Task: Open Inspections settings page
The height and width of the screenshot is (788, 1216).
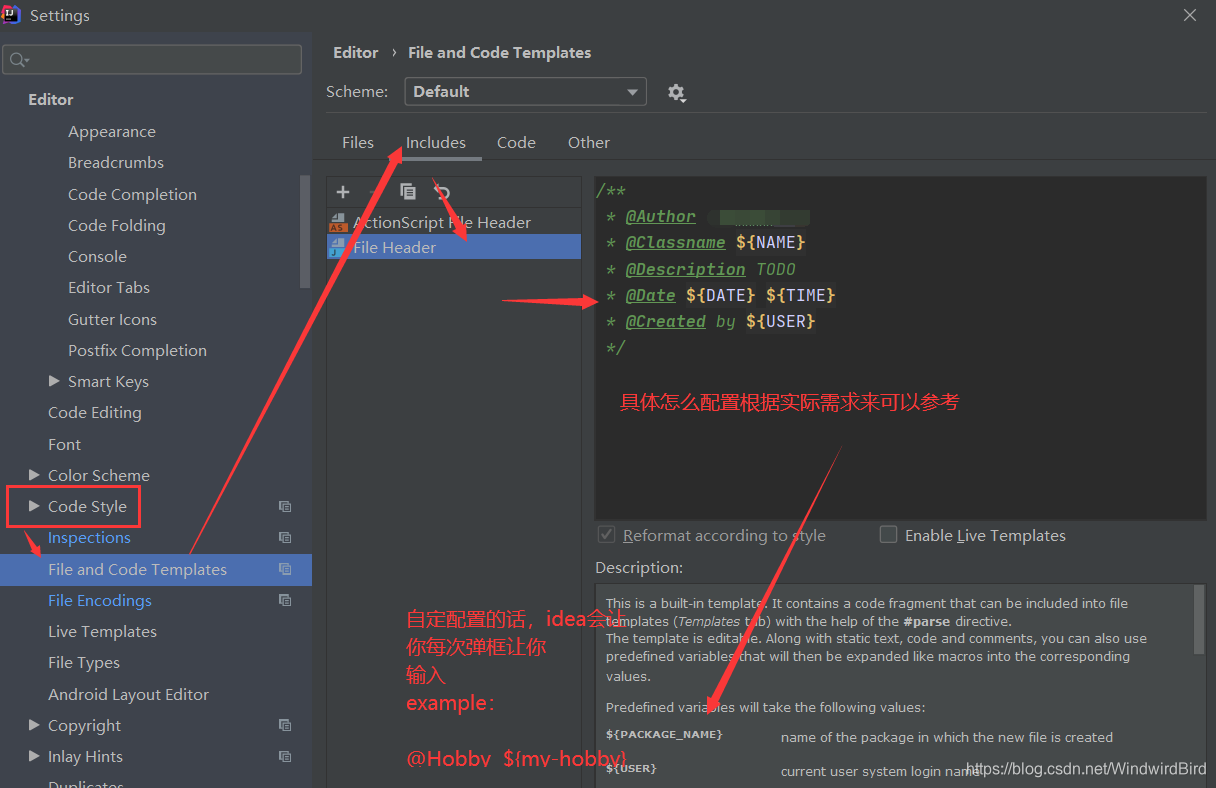Action: (89, 538)
